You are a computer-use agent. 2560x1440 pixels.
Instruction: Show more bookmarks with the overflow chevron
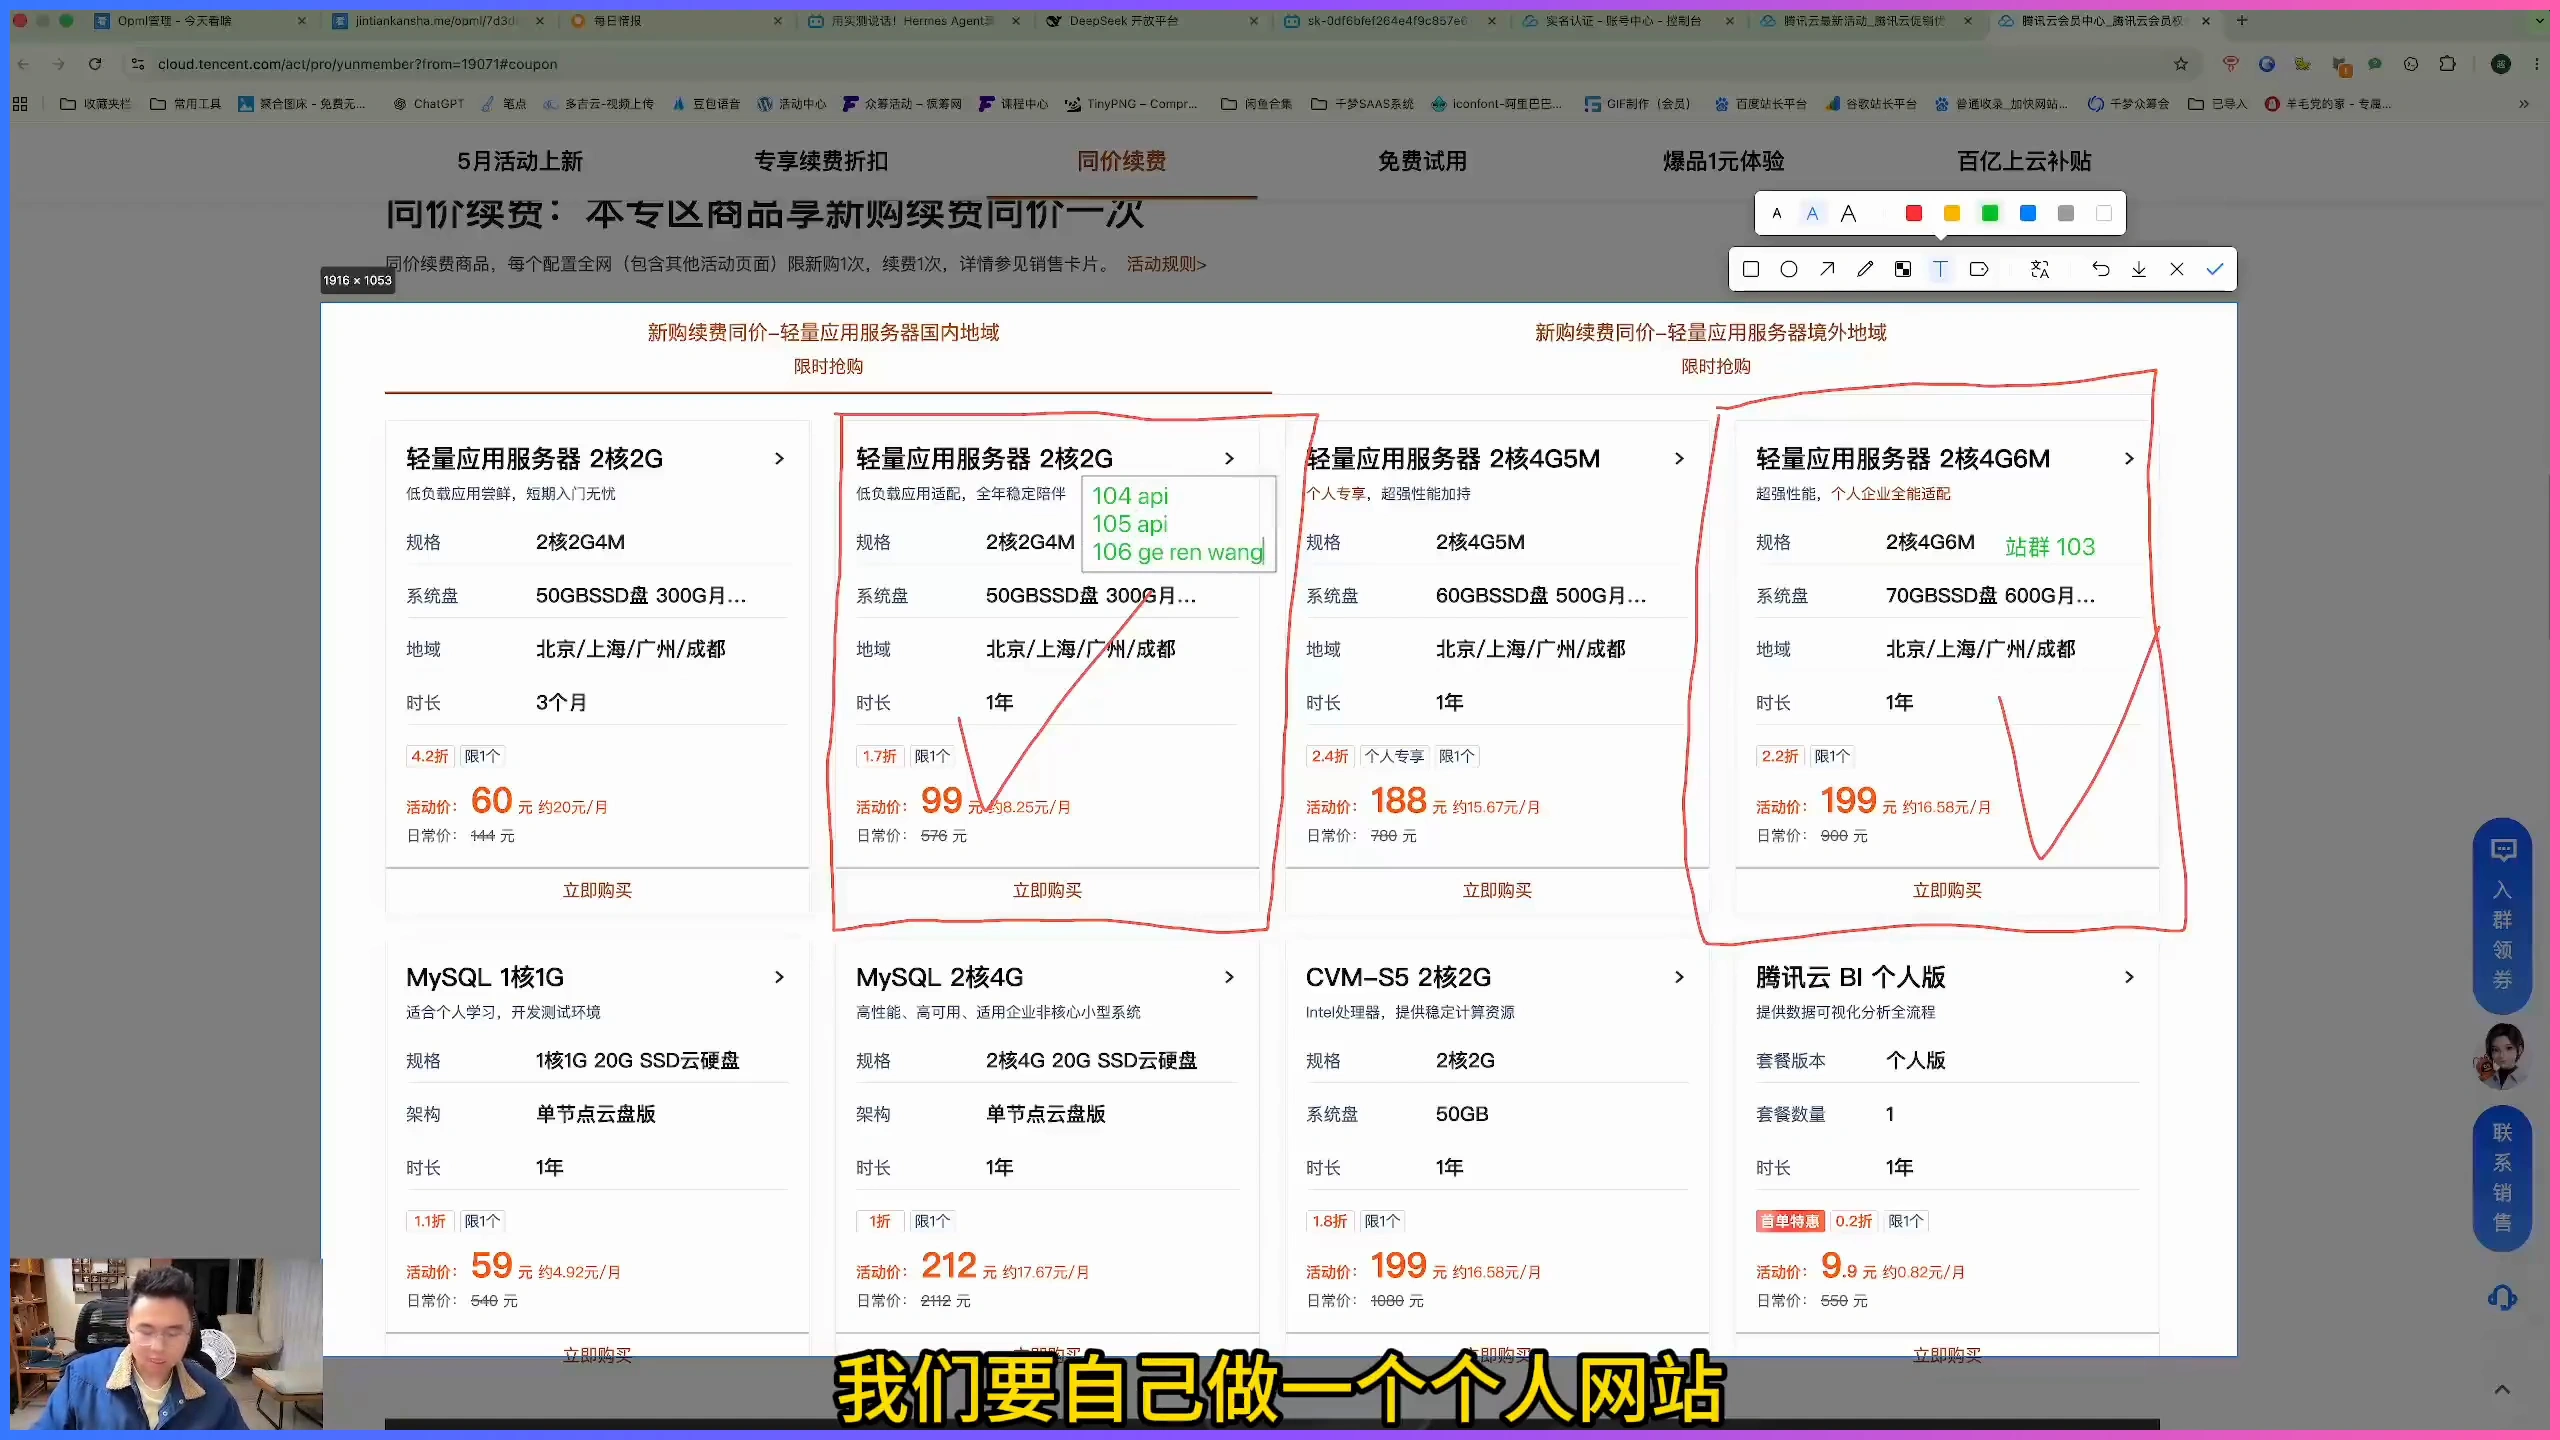[2524, 103]
